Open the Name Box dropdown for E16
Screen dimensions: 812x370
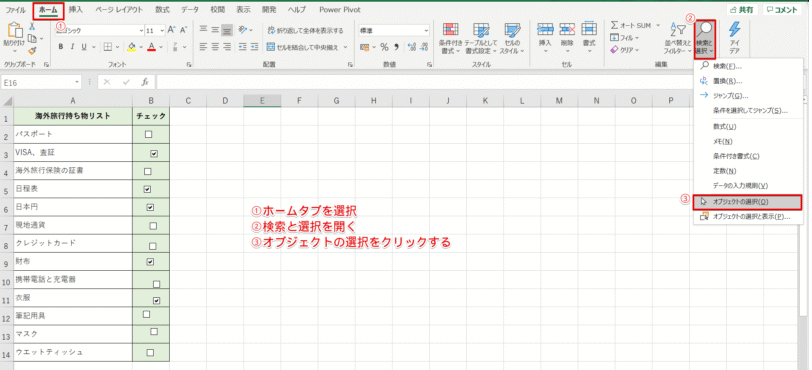(x=78, y=82)
